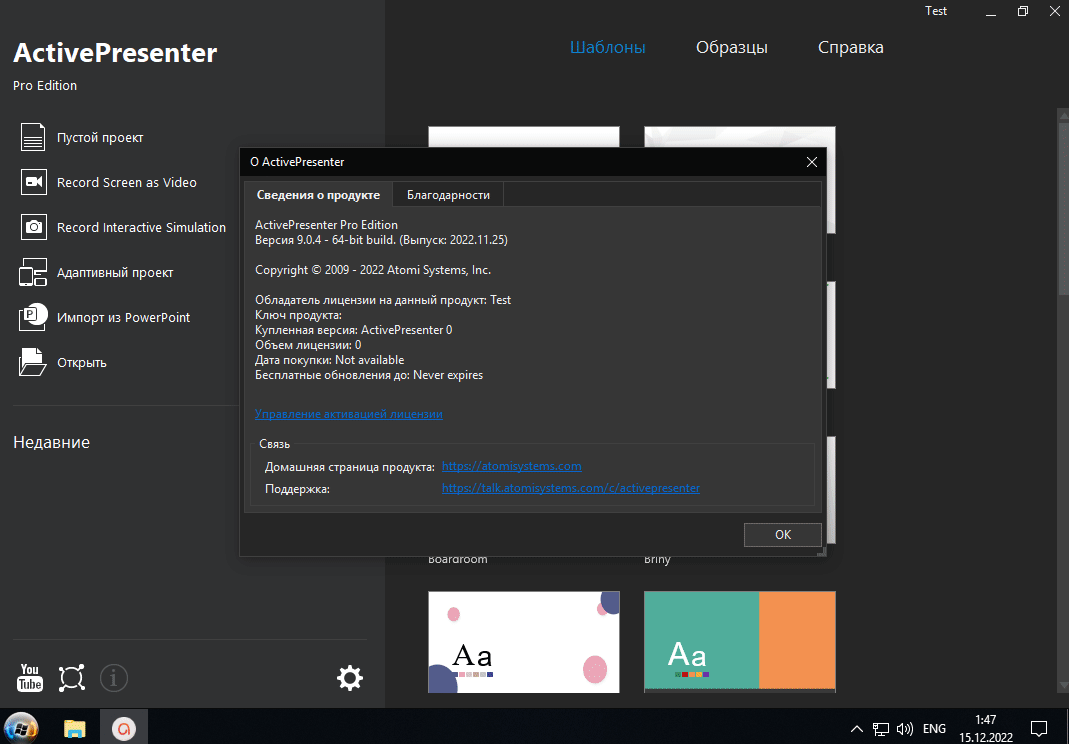
Task: Click the community nodes icon beside YouTube
Action: 72,678
